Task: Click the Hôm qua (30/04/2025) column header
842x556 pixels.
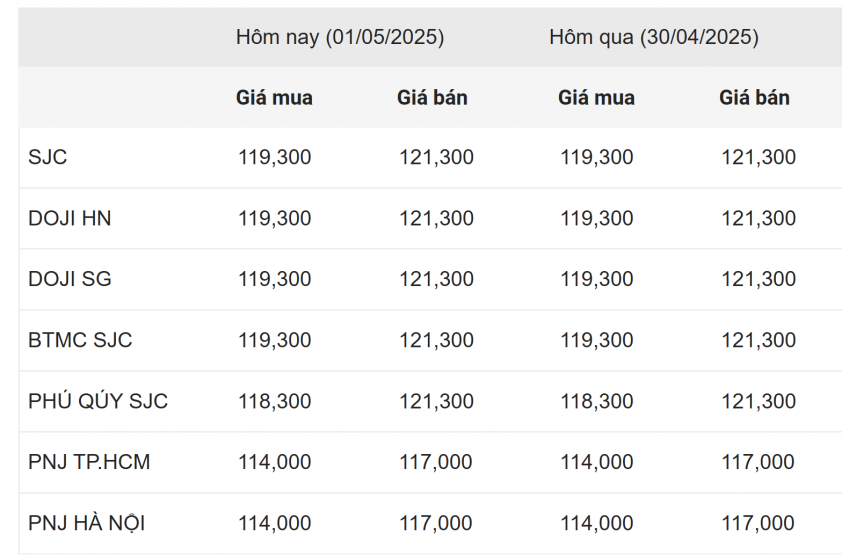Action: [x=654, y=38]
